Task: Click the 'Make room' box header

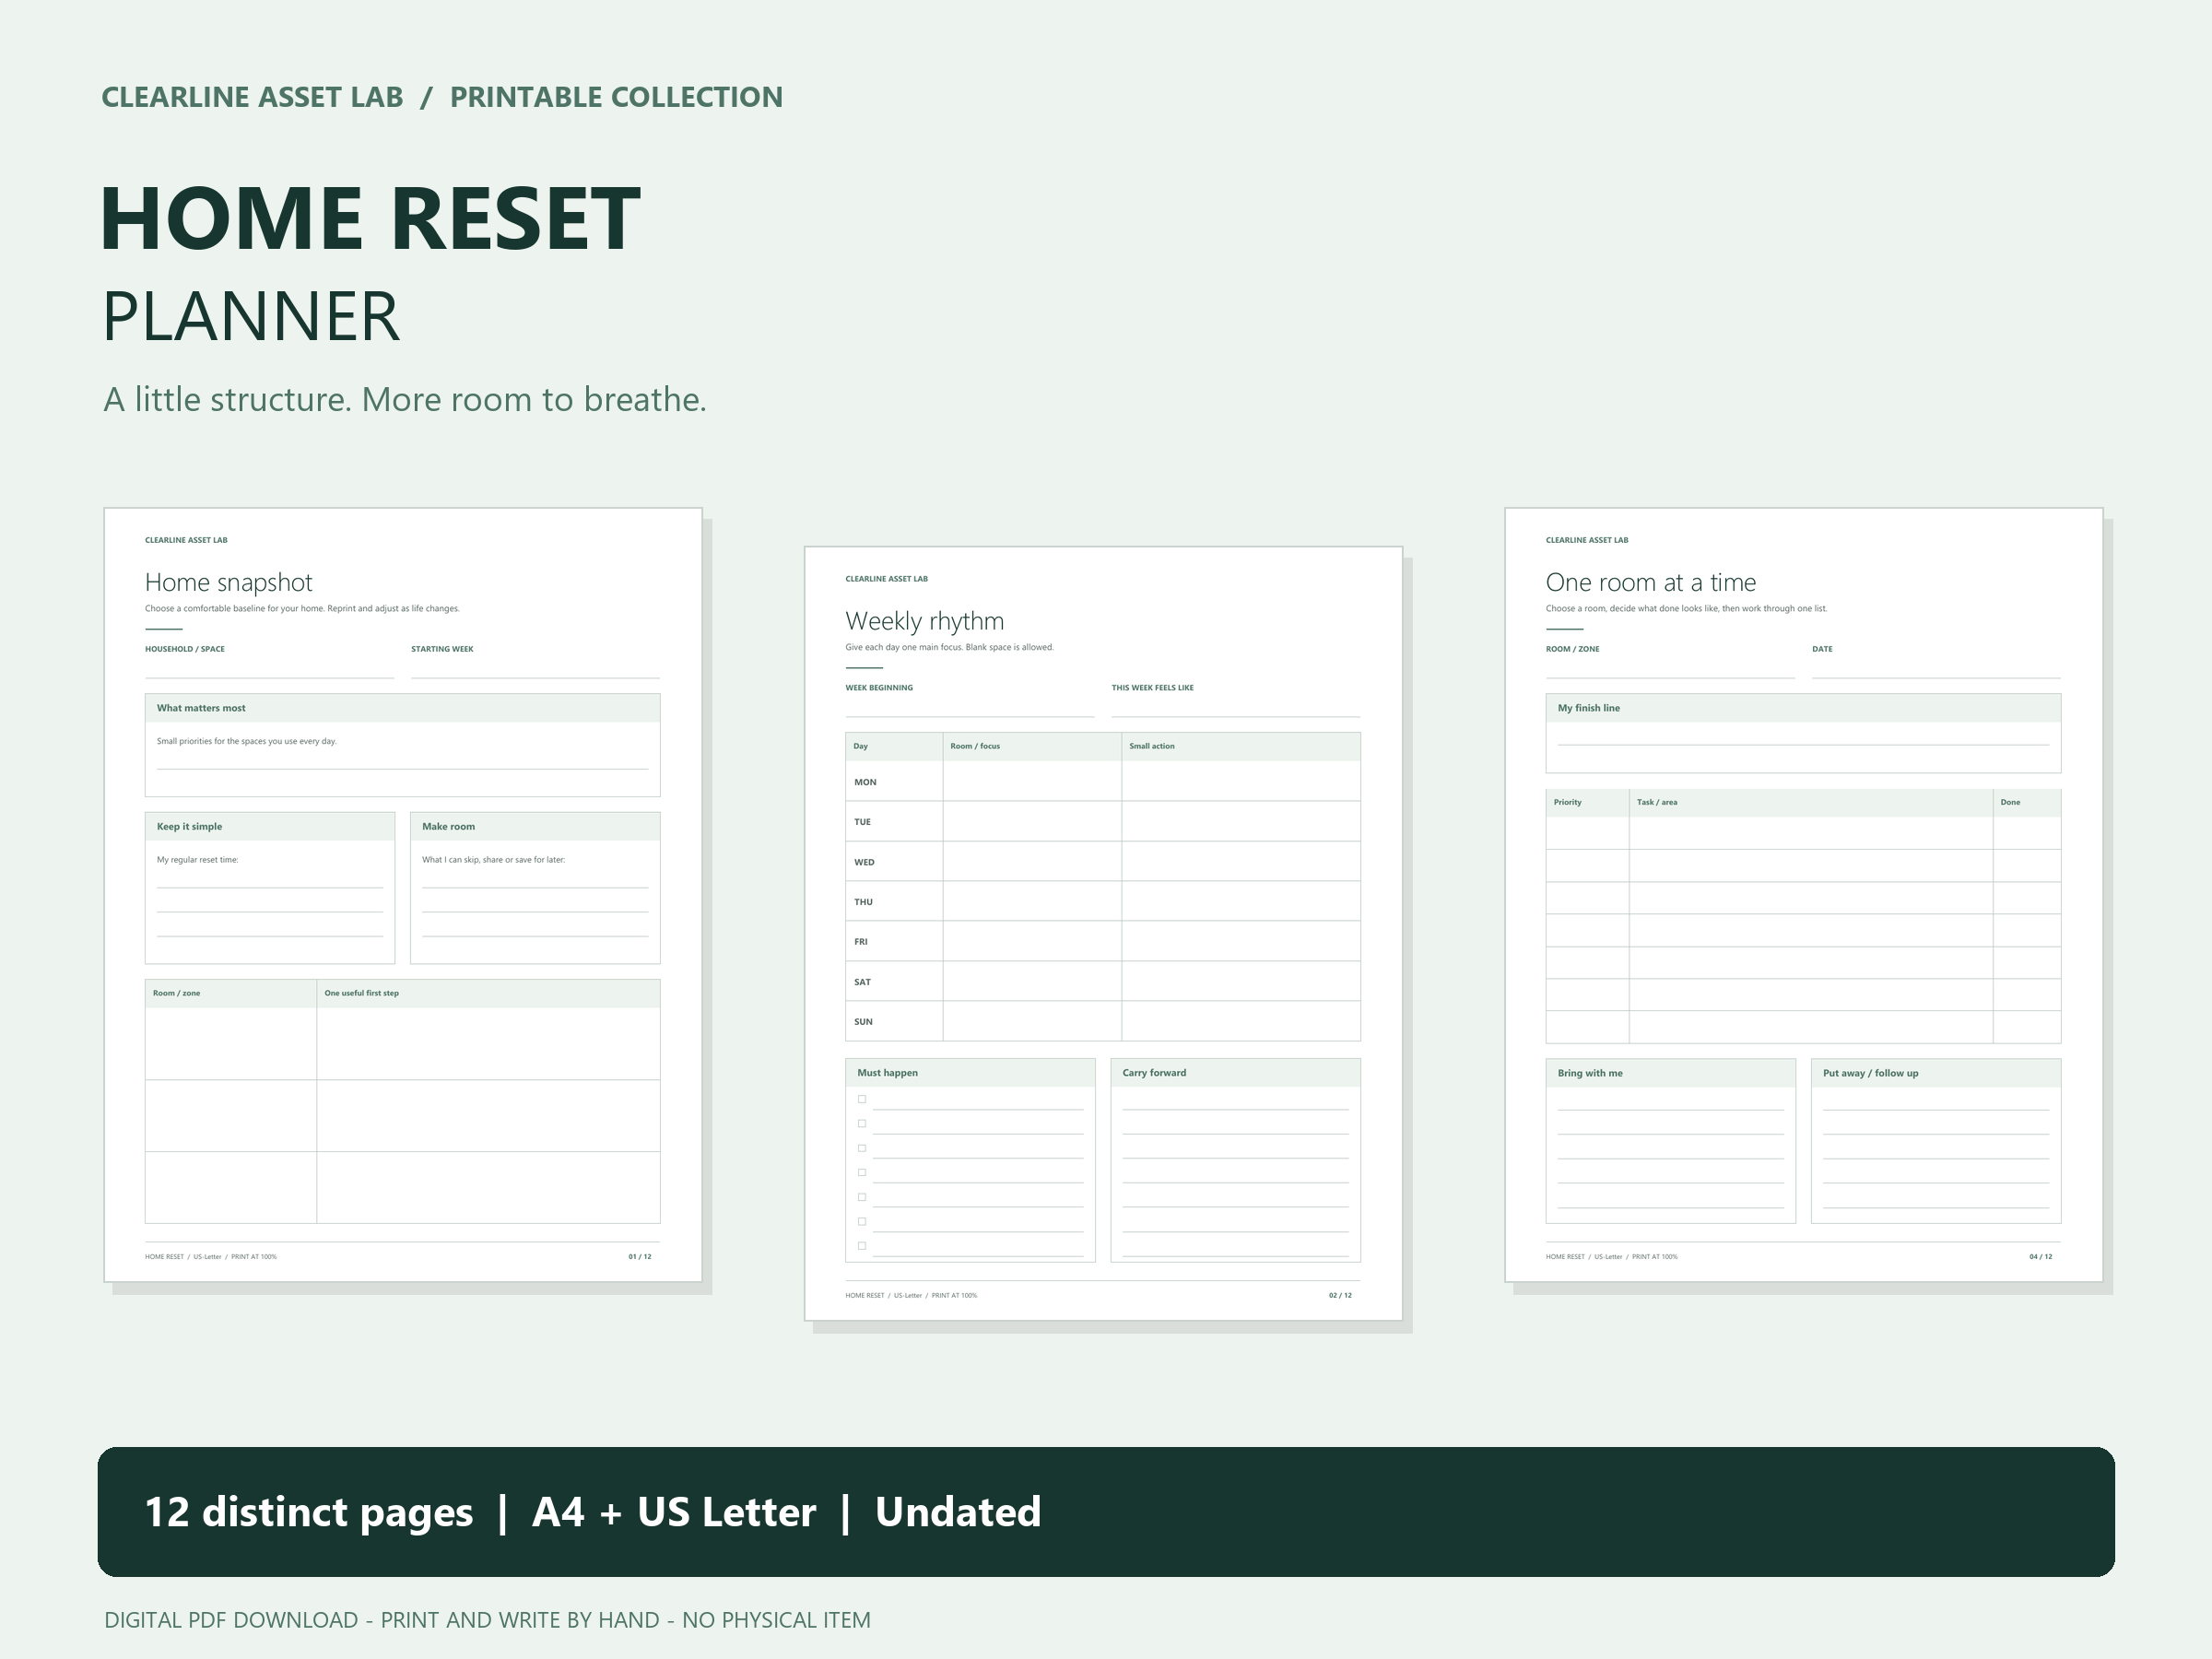Action: click(x=535, y=826)
